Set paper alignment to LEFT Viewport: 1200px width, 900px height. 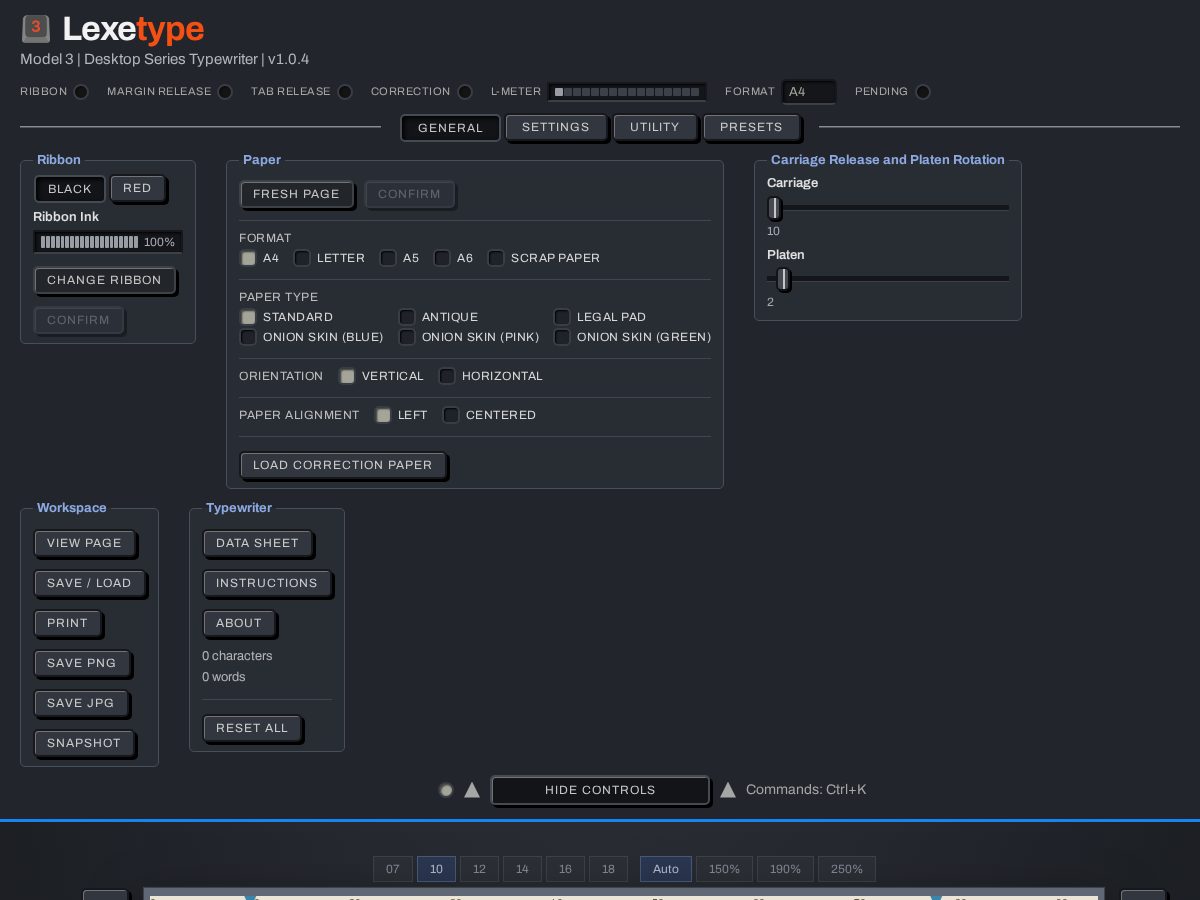[x=383, y=415]
